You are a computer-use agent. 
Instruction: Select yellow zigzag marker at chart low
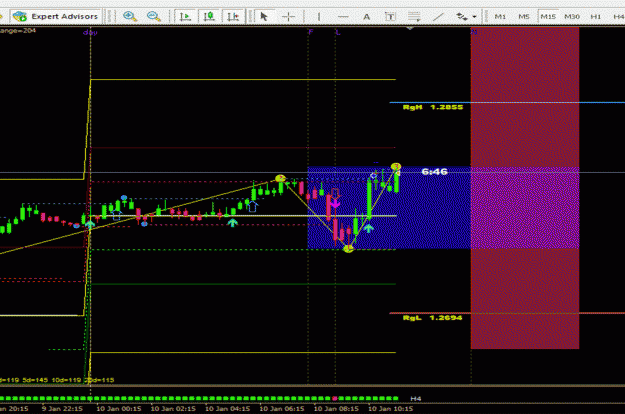pyautogui.click(x=348, y=249)
